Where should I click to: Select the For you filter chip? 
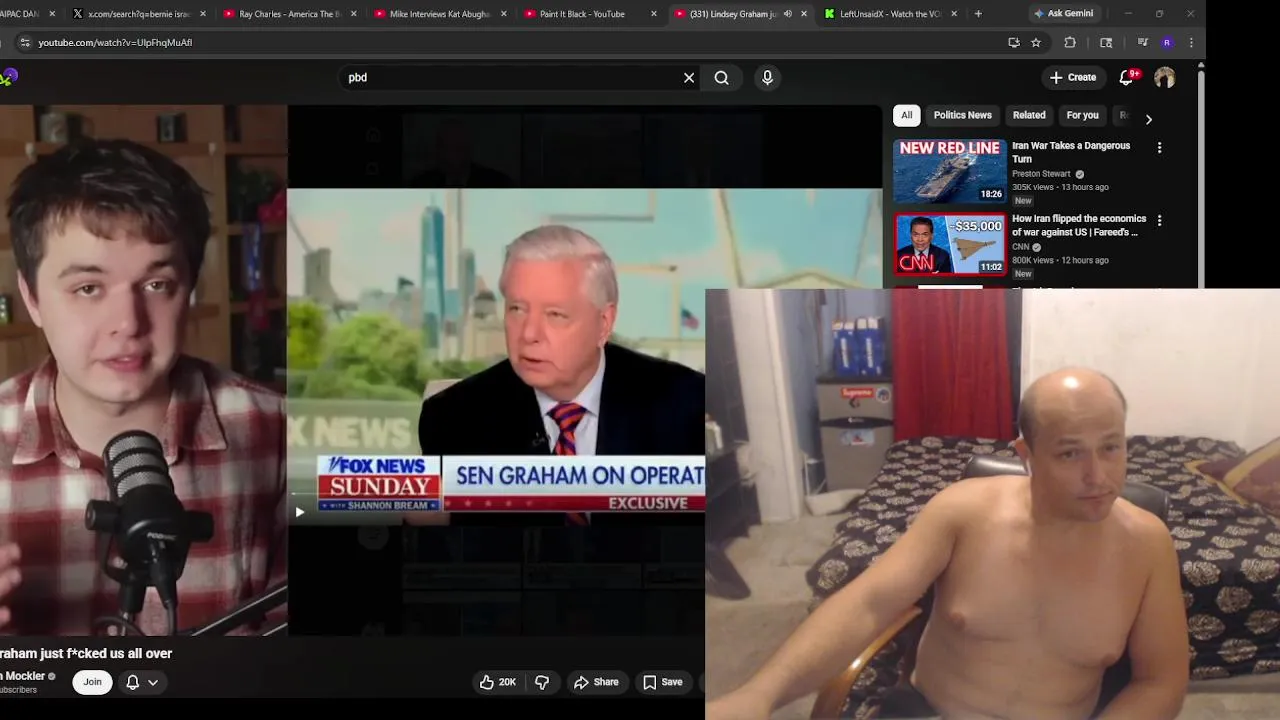(x=1082, y=115)
